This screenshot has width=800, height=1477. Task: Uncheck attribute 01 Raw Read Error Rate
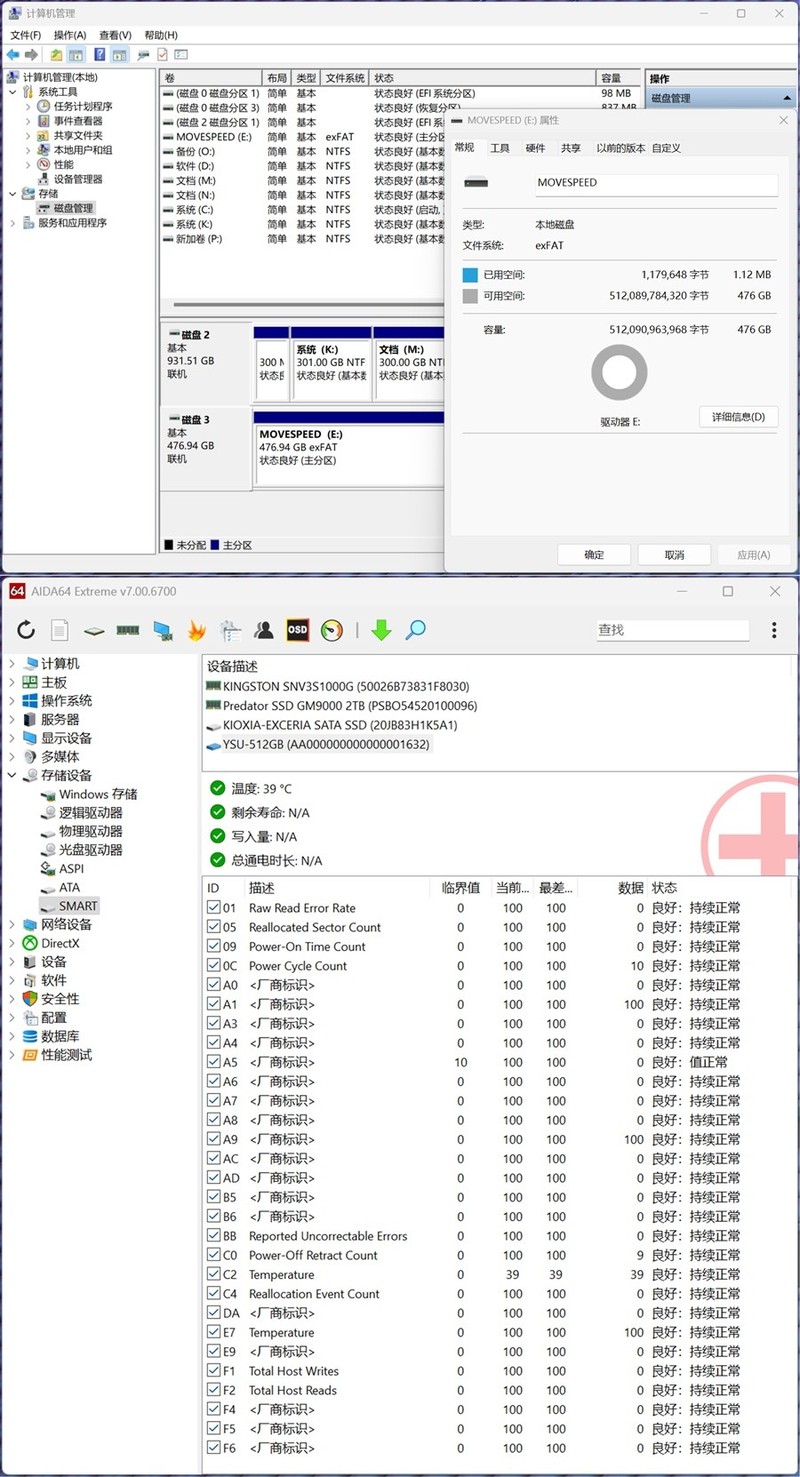tap(213, 908)
